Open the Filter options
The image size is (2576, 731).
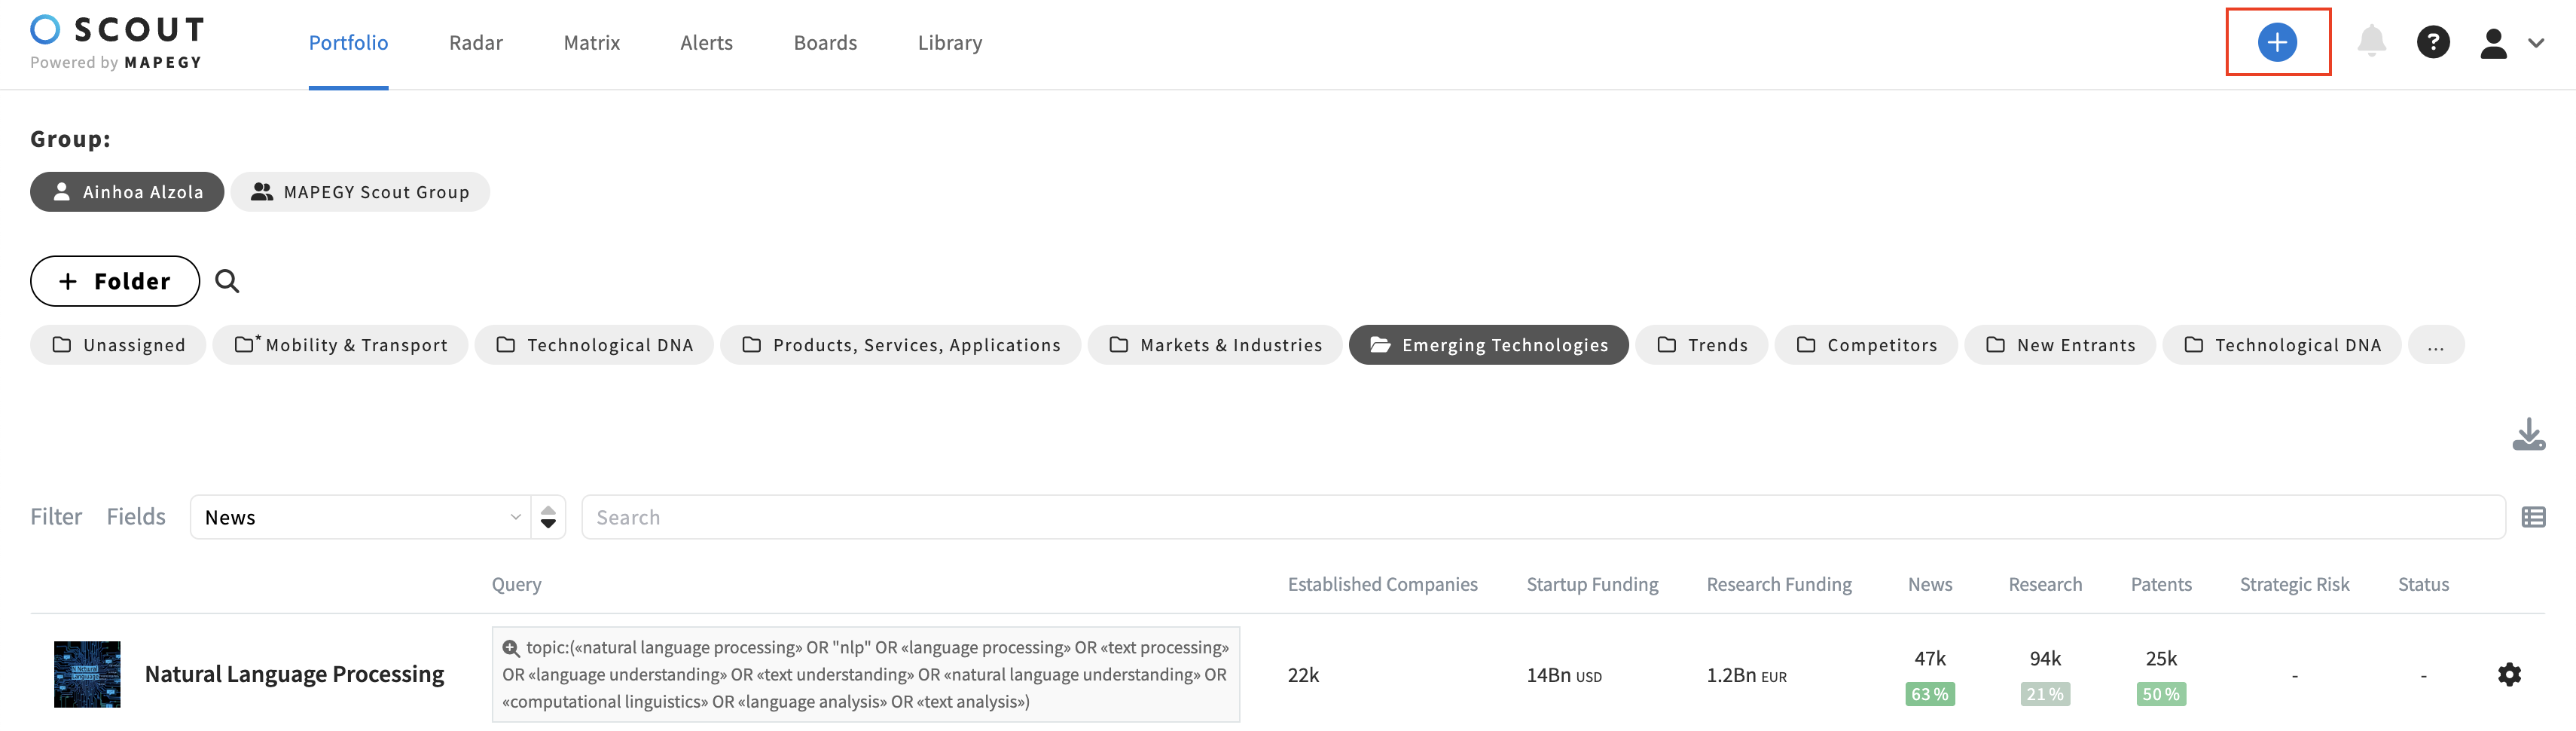pos(56,517)
